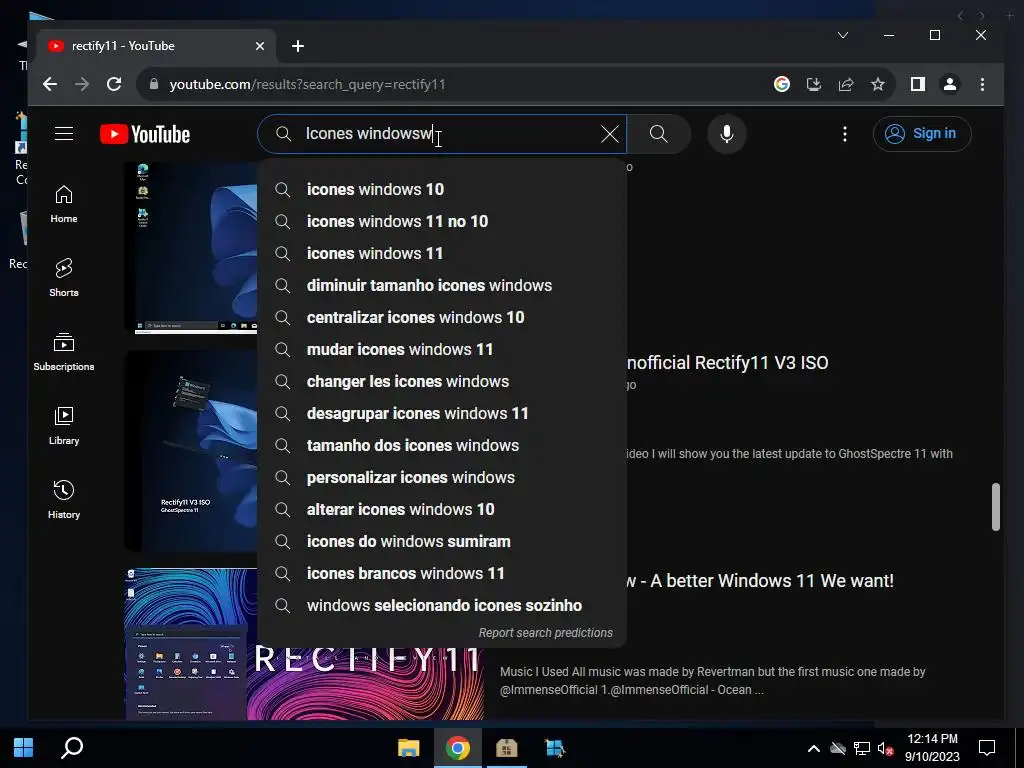Open the Rectify11 V3 ISO video title
The image size is (1024, 768).
[728, 363]
